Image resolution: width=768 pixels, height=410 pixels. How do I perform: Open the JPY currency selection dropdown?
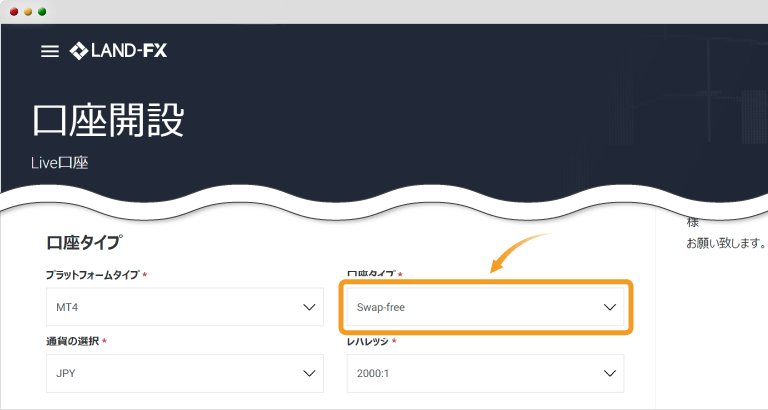185,373
